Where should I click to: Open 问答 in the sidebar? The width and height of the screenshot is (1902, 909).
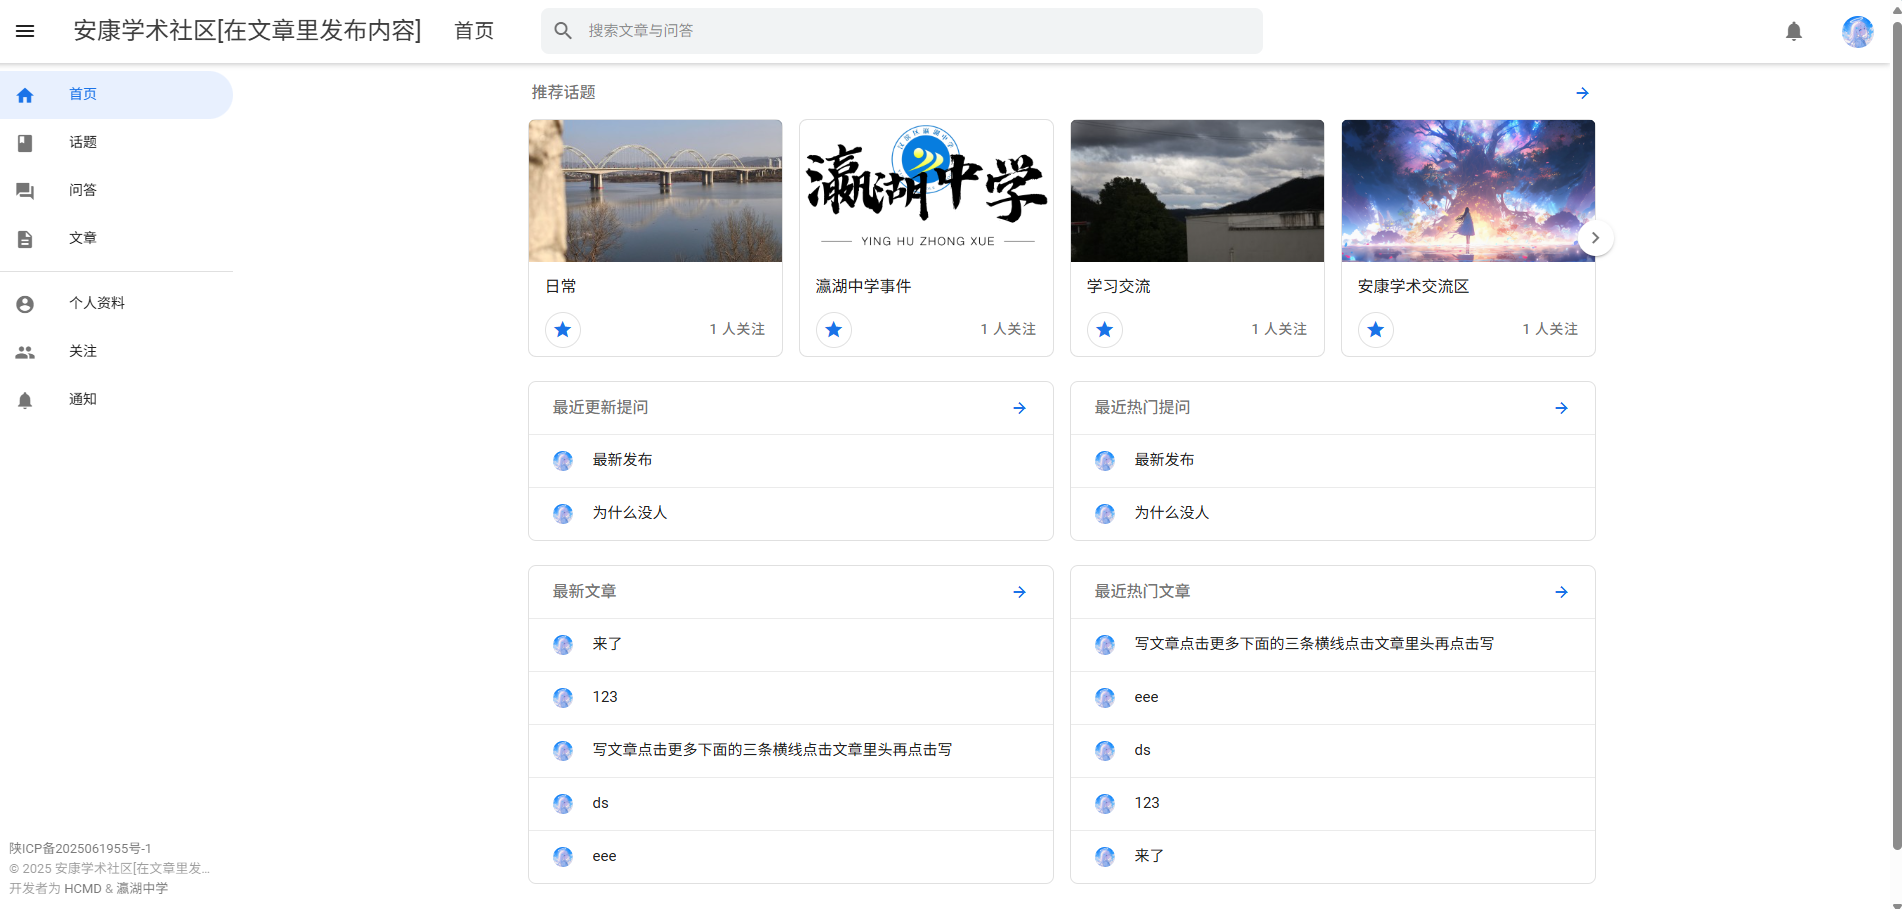116,191
